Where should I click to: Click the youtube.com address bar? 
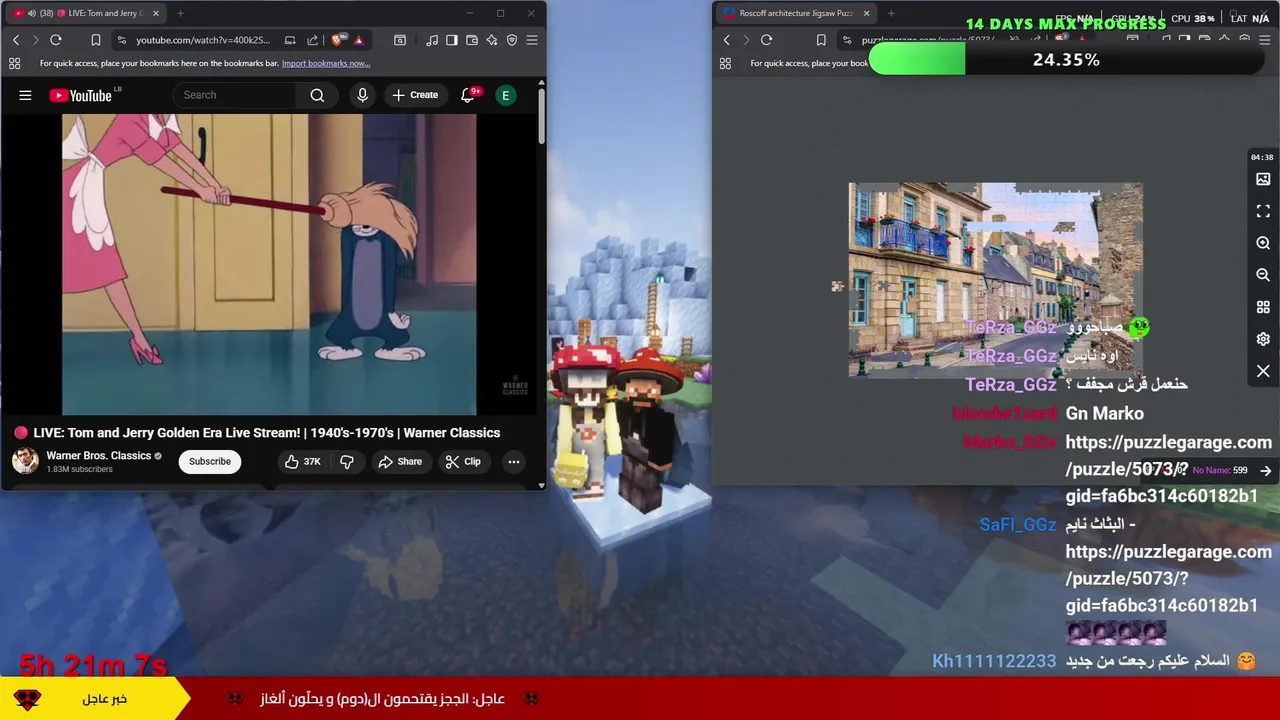point(202,40)
